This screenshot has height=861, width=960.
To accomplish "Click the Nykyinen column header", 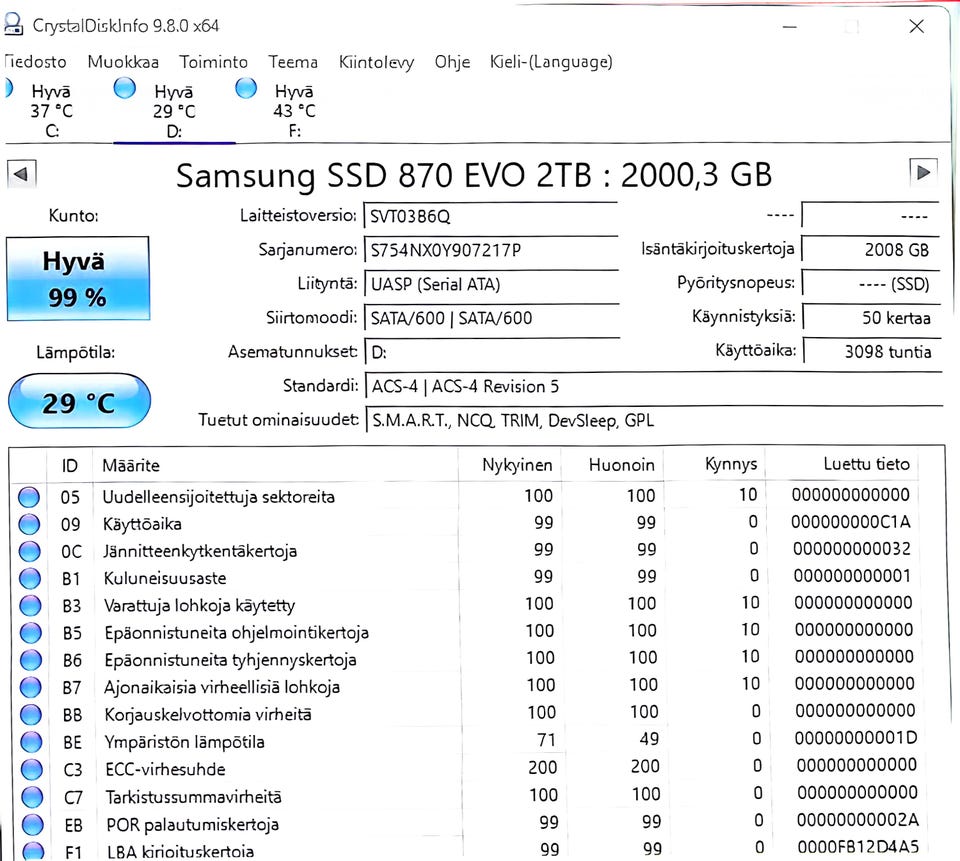I will click(509, 465).
